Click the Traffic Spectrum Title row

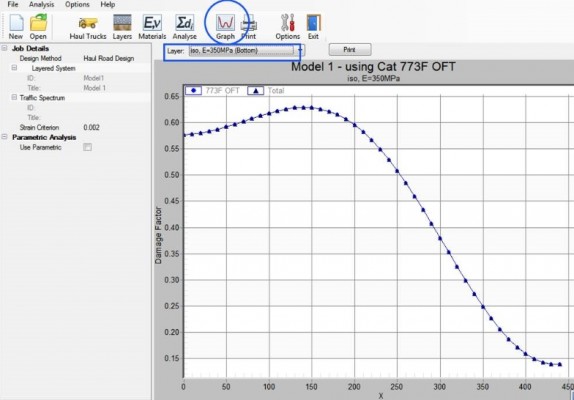pos(76,117)
